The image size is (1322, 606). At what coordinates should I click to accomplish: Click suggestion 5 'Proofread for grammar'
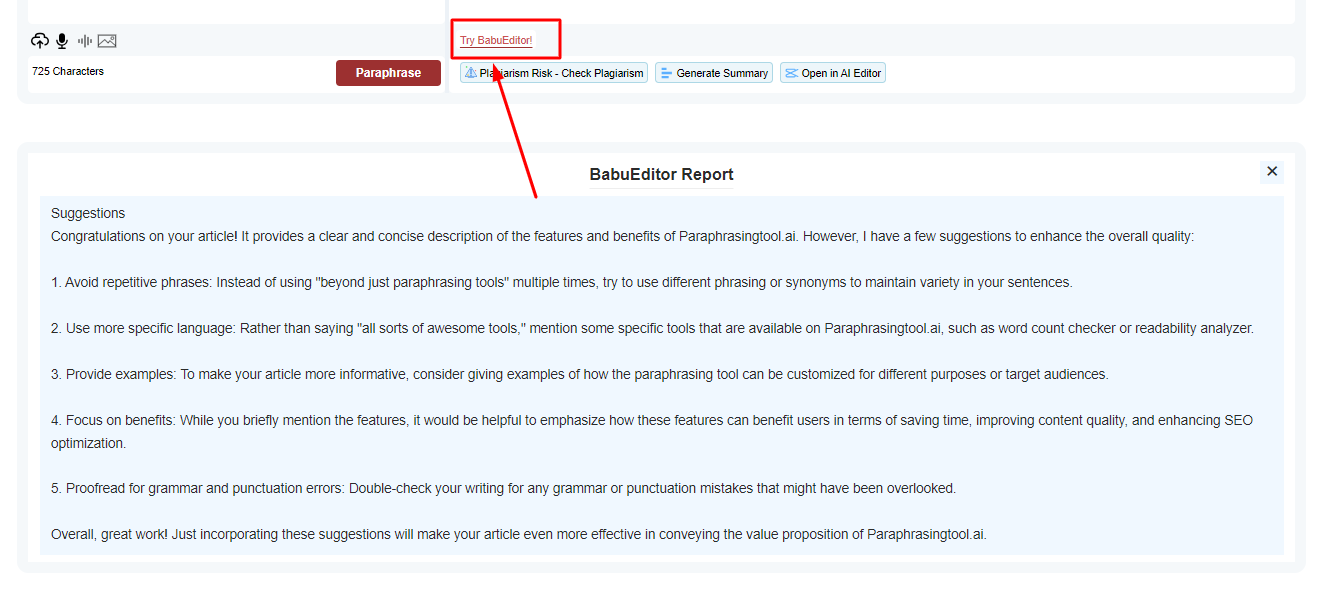(504, 489)
